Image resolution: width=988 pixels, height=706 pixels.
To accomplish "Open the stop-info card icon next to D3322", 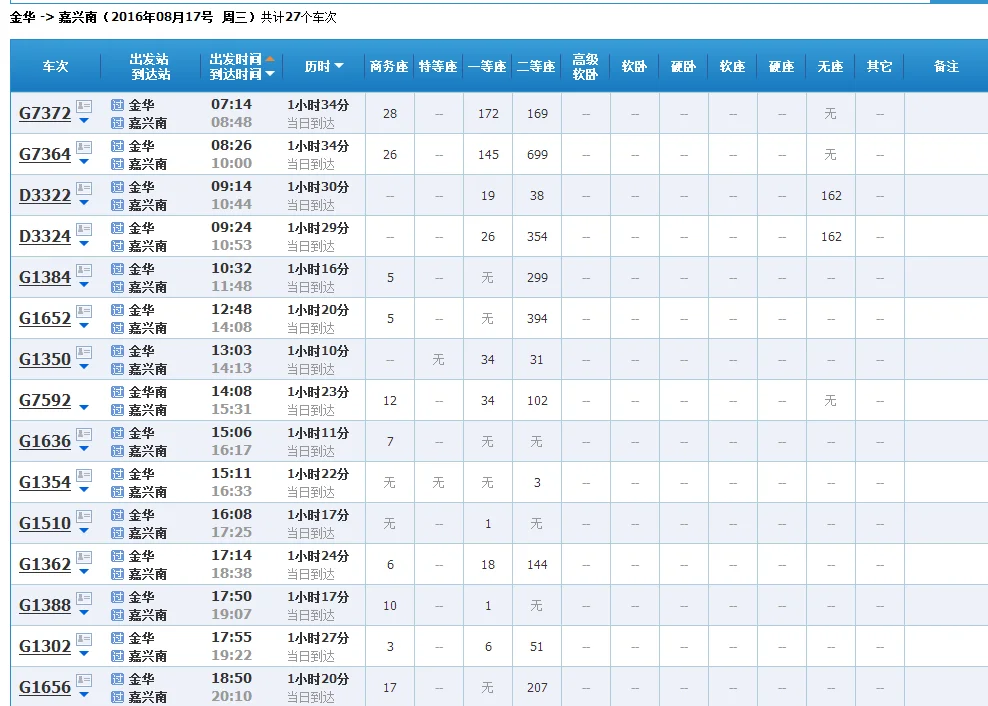I will [83, 189].
